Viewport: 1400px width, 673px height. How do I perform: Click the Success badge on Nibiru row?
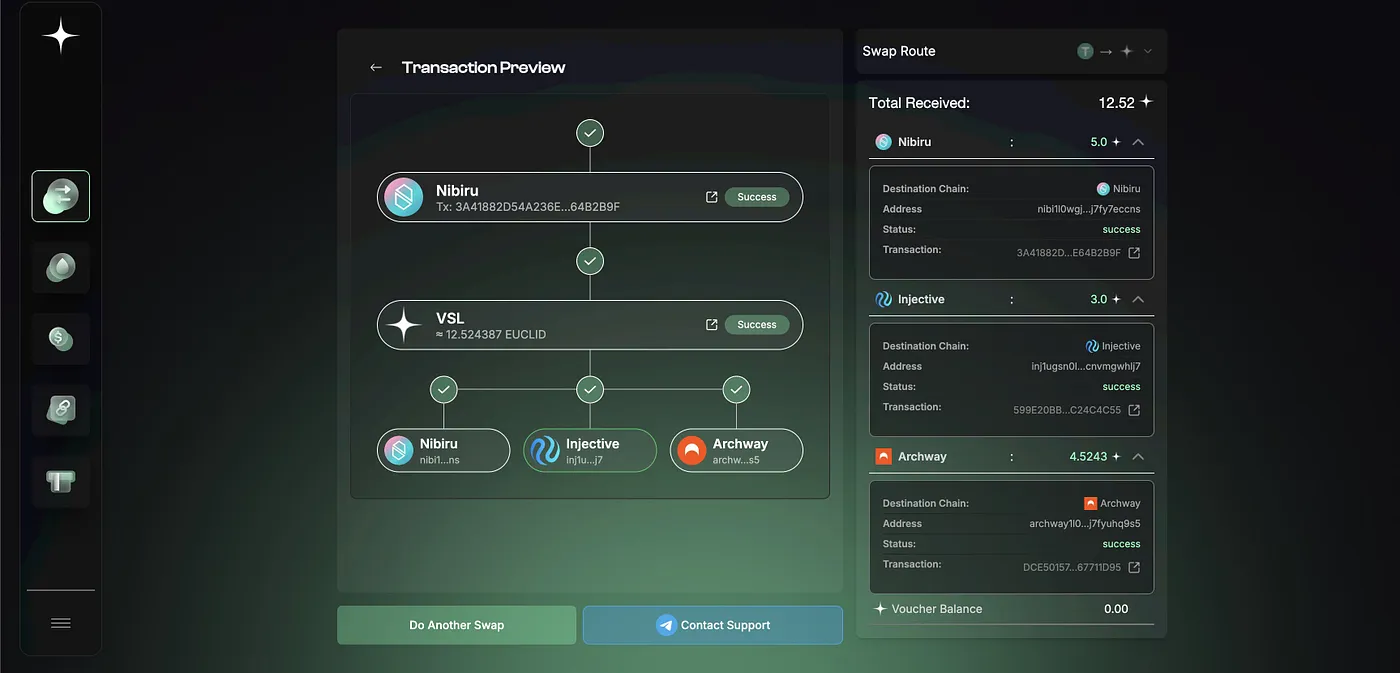[x=756, y=196]
